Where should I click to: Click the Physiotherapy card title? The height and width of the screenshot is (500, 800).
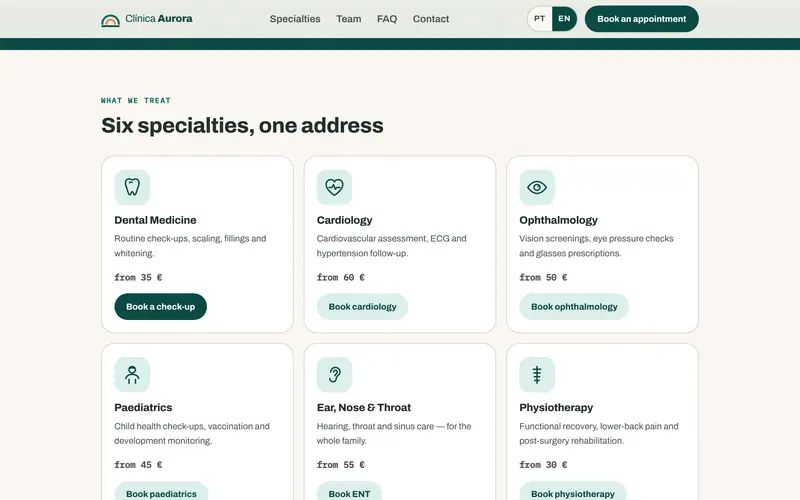click(x=556, y=407)
